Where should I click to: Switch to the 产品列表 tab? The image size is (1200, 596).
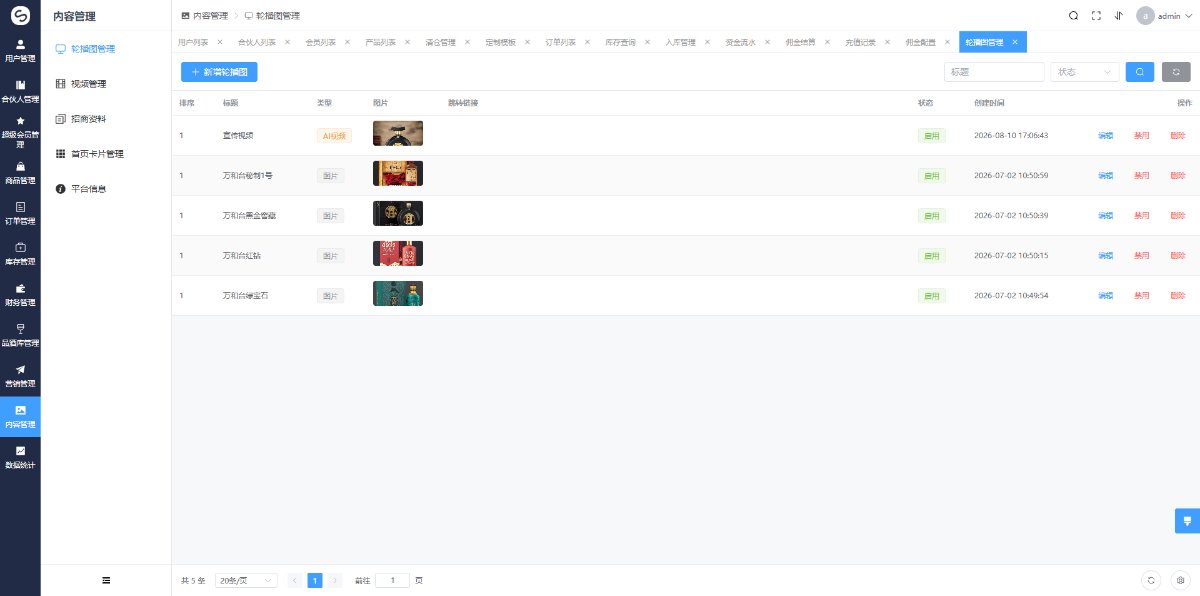point(380,42)
